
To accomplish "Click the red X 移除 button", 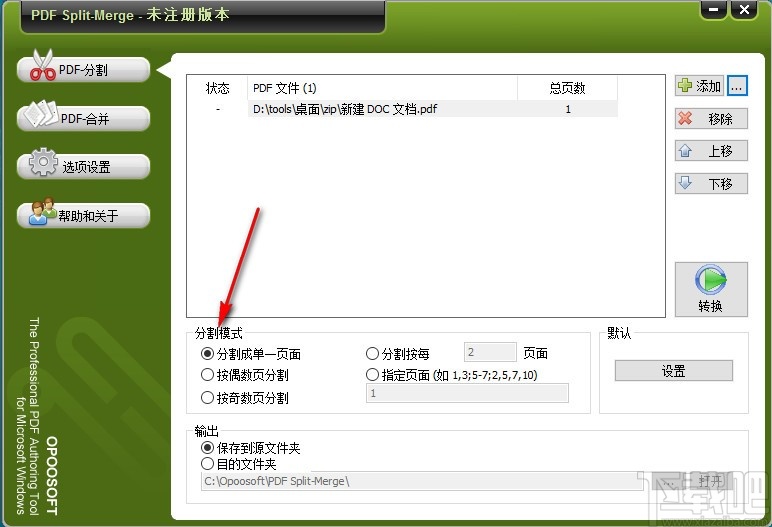I will pyautogui.click(x=711, y=119).
